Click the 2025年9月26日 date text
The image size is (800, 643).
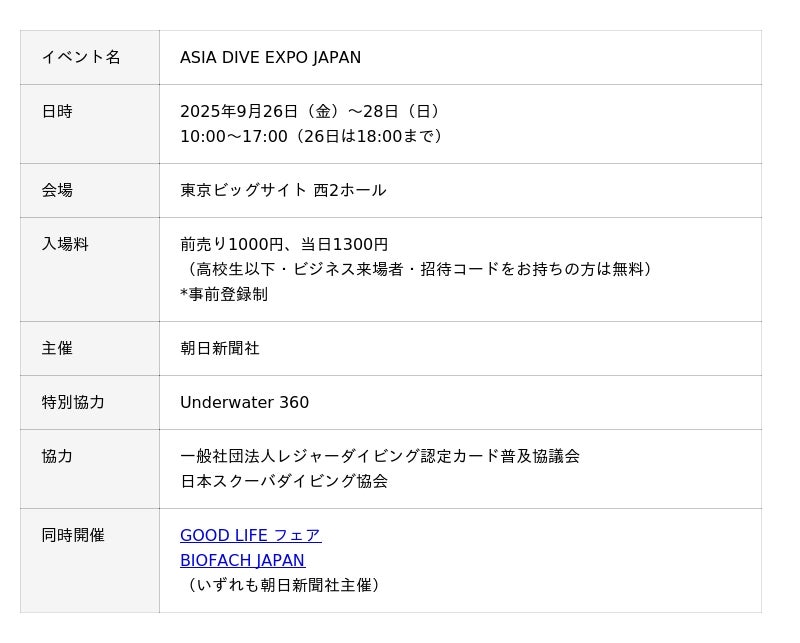click(240, 112)
